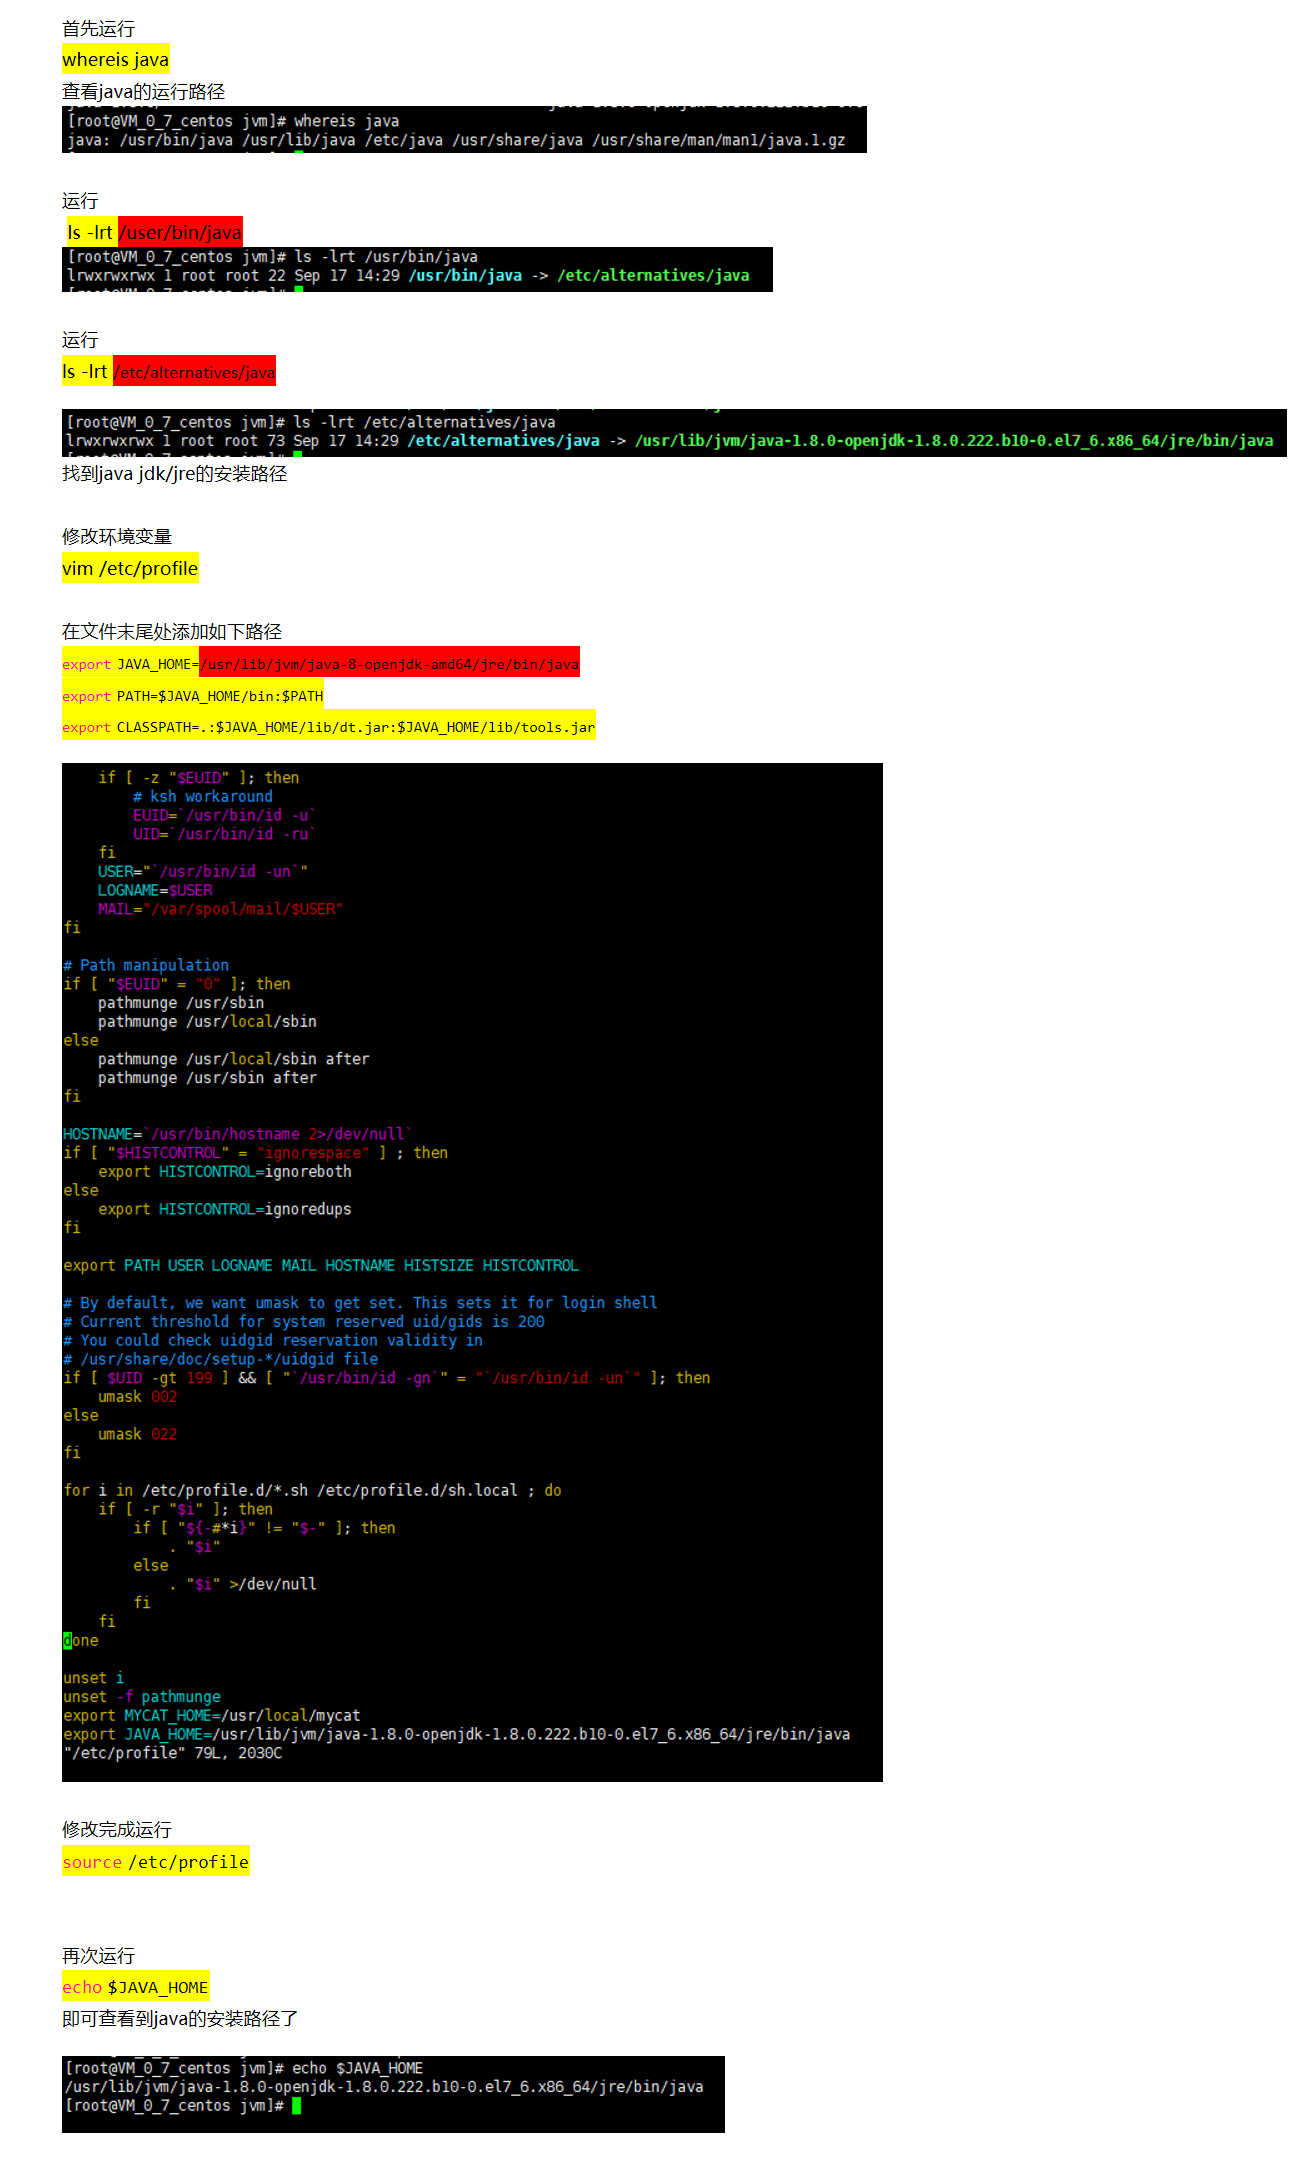This screenshot has width=1290, height=2175.
Task: Click the line '. "$i" >/dev/null'
Action: coord(242,1584)
